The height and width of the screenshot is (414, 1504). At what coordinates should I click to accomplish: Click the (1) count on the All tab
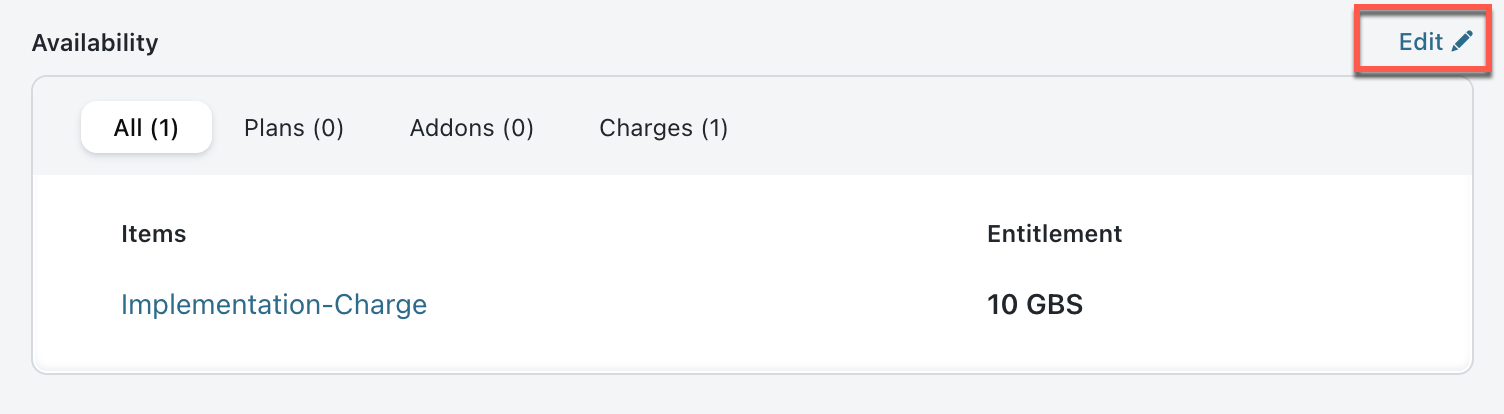click(165, 128)
